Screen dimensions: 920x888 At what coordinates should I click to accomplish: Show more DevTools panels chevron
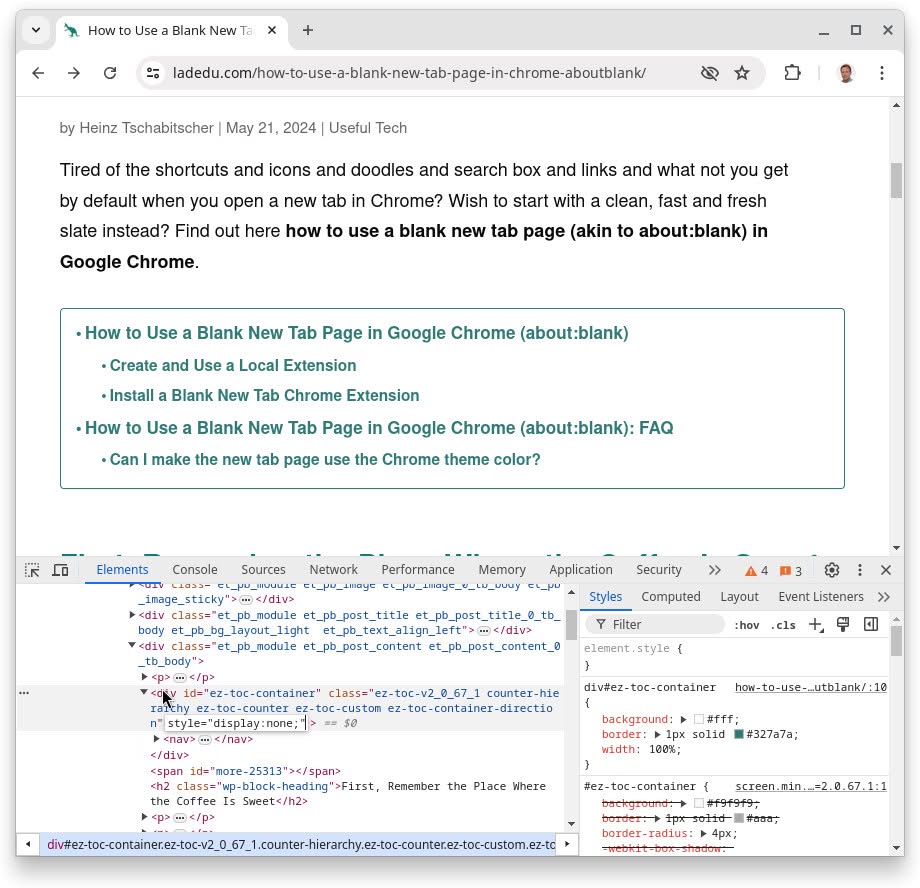pos(714,570)
